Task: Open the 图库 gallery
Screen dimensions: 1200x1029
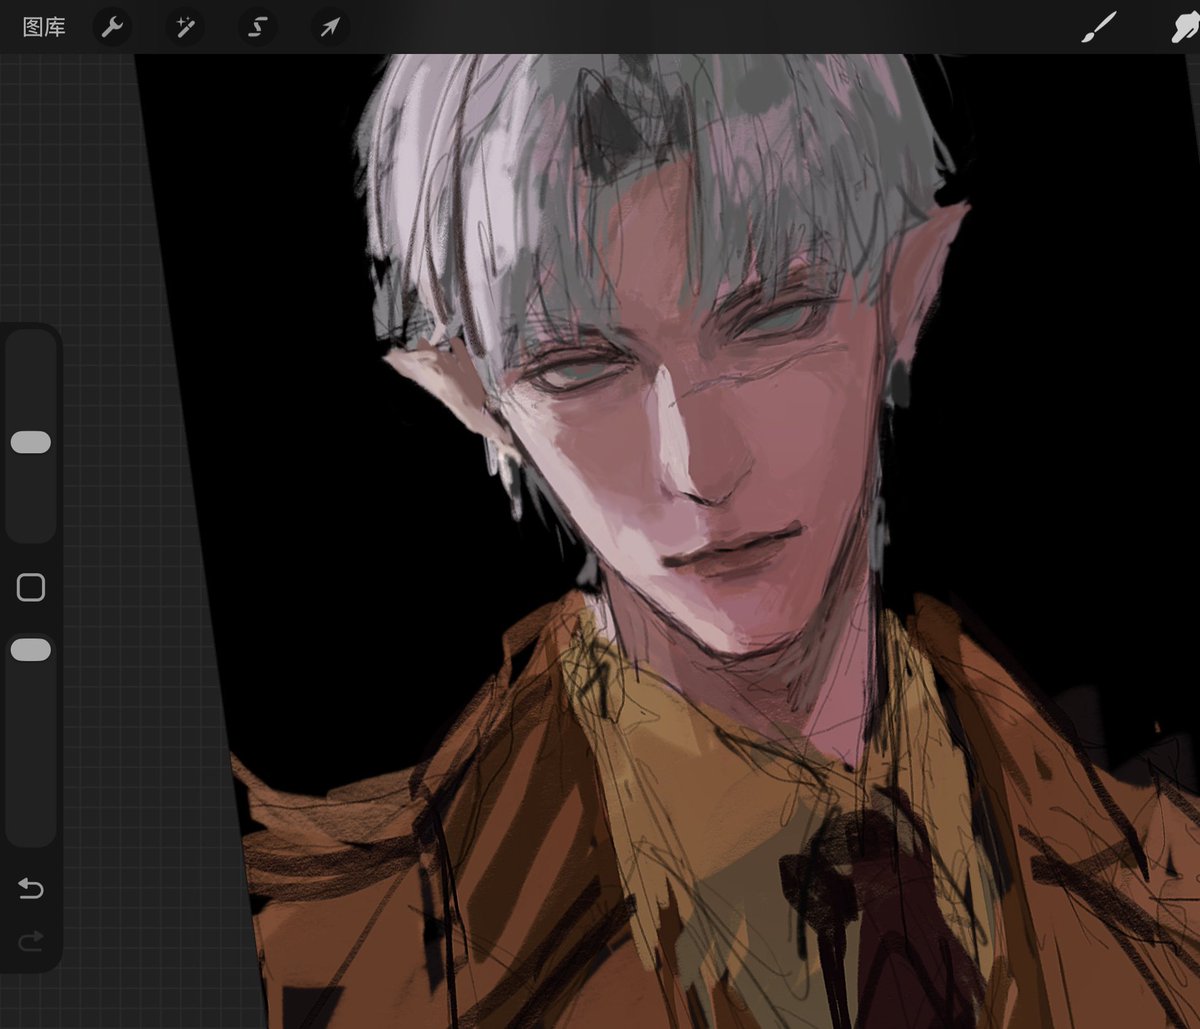Action: click(44, 27)
